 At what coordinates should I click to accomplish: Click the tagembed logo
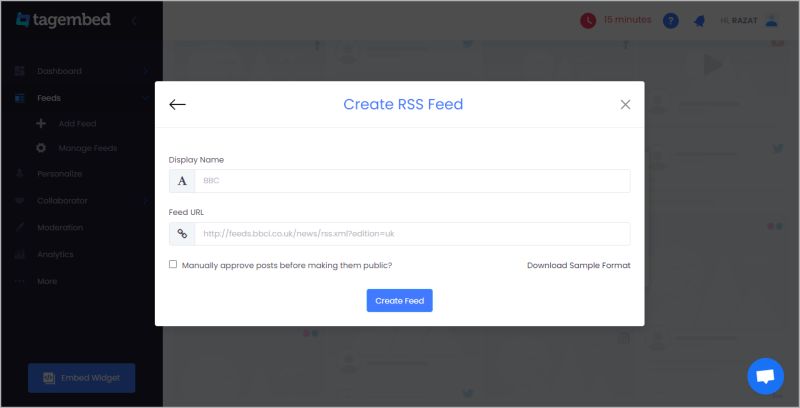(63, 20)
